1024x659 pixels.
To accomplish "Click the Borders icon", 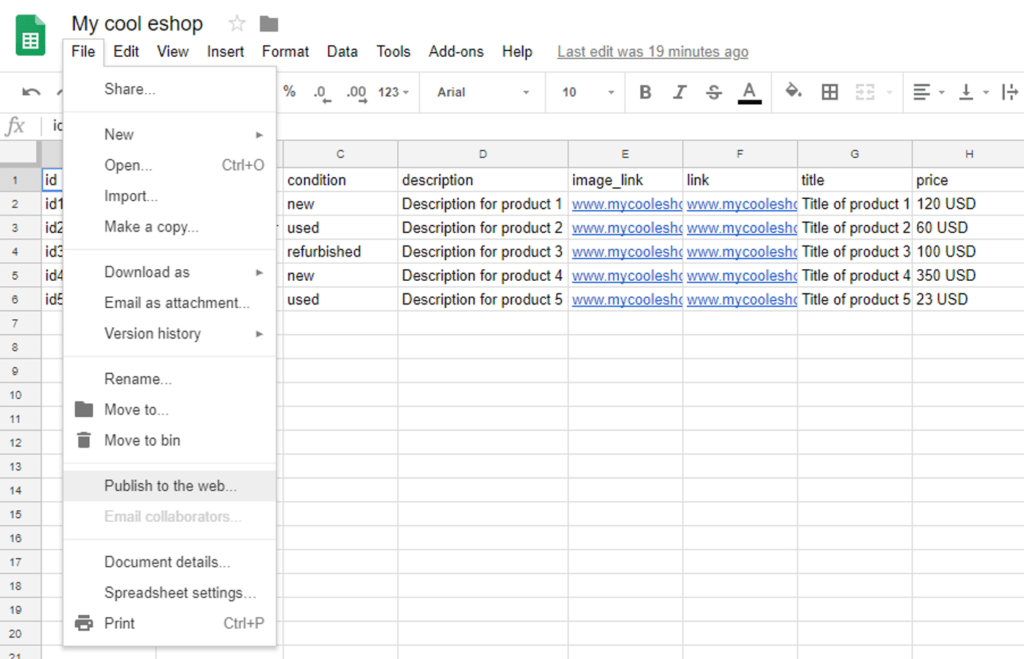I will (829, 92).
